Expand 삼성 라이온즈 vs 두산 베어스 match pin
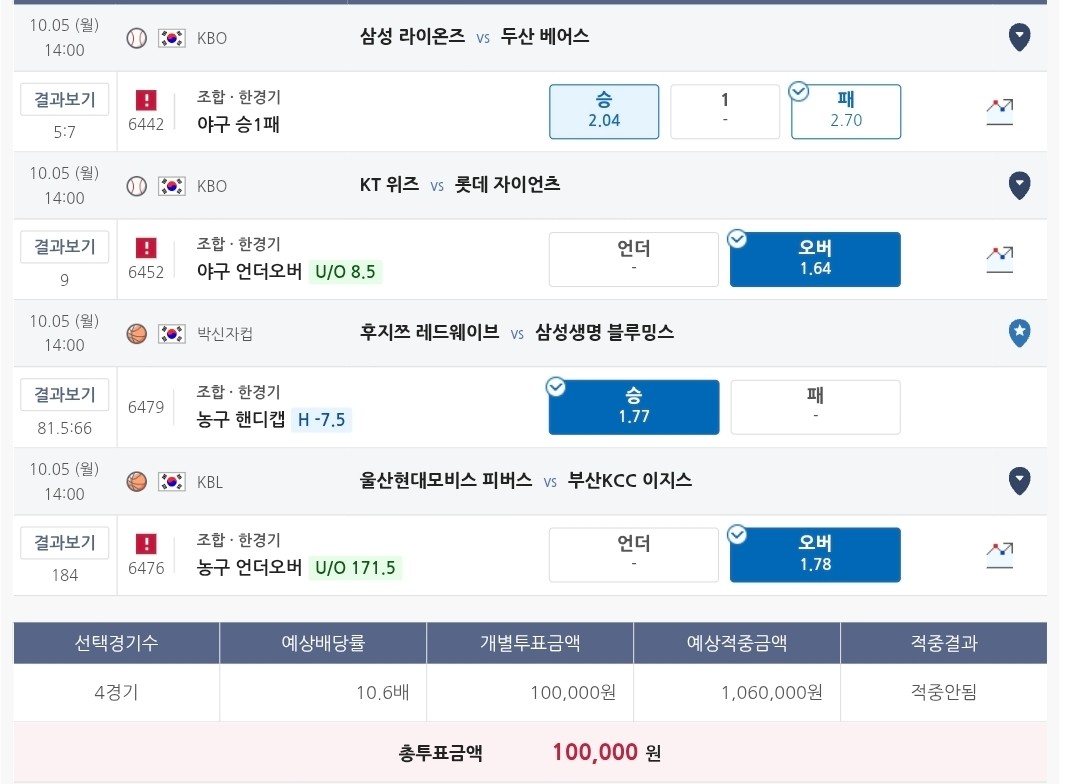This screenshot has height=784, width=1080. [x=1019, y=37]
